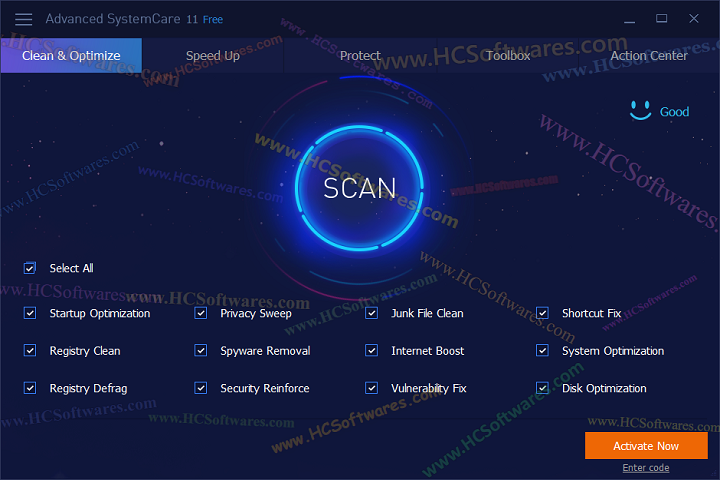Uncheck the Shortcut Fix option
The image size is (720, 480).
(x=542, y=313)
